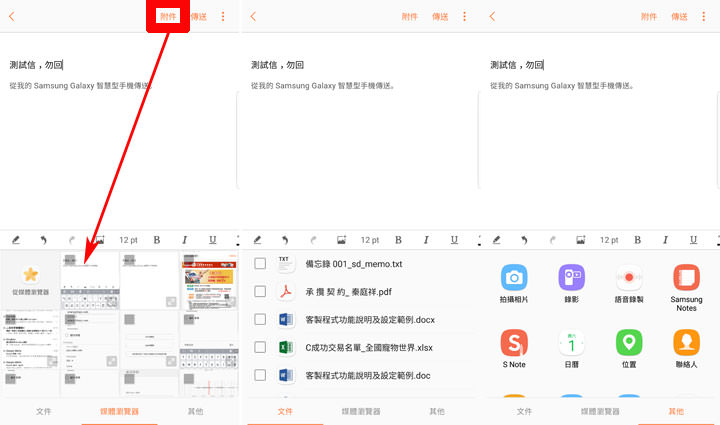Image resolution: width=720 pixels, height=425 pixels.
Task: Select the 語音錄製 voice recording icon
Action: click(628, 277)
